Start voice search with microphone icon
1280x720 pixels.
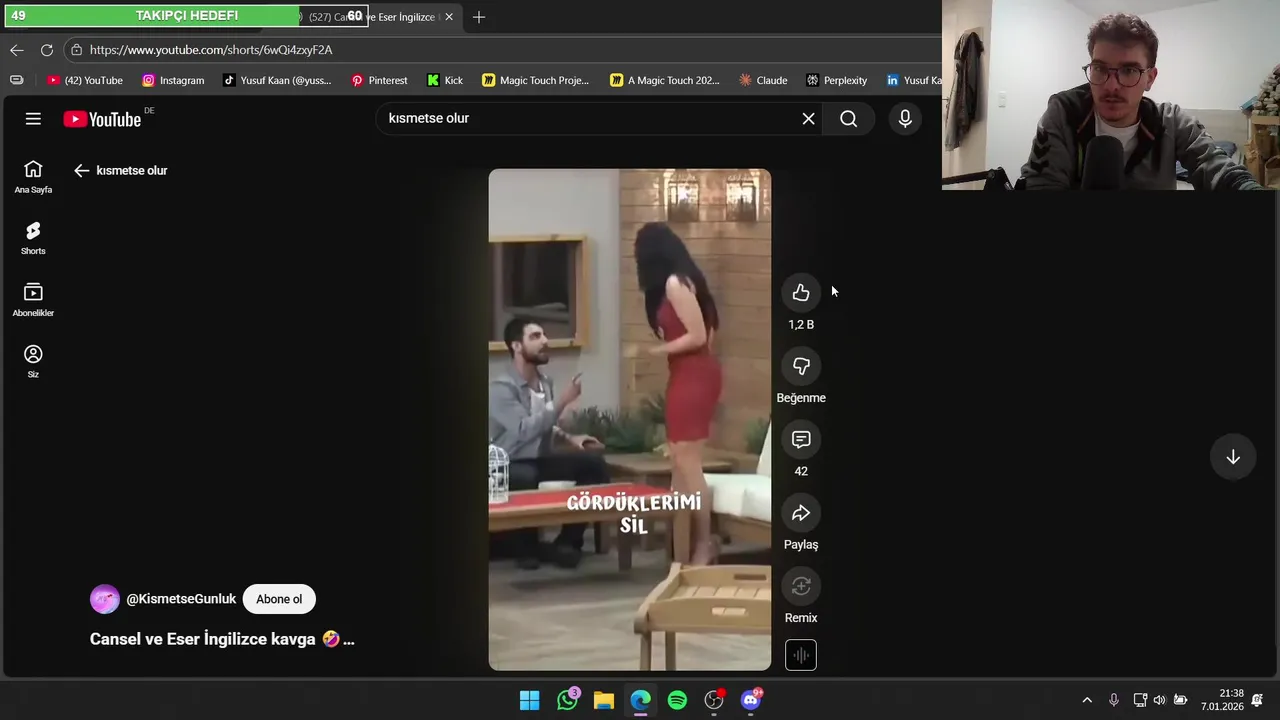(x=905, y=119)
